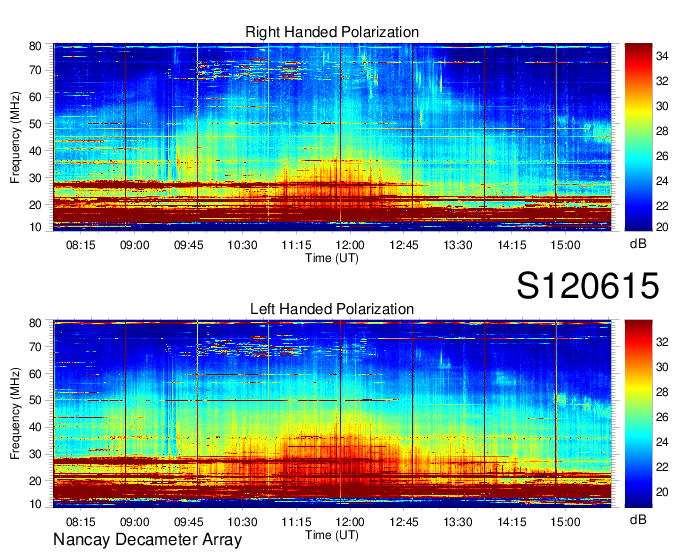This screenshot has height=552, width=680.
Task: Click the "09:45" tick under the right-handed plot
Action: point(189,245)
